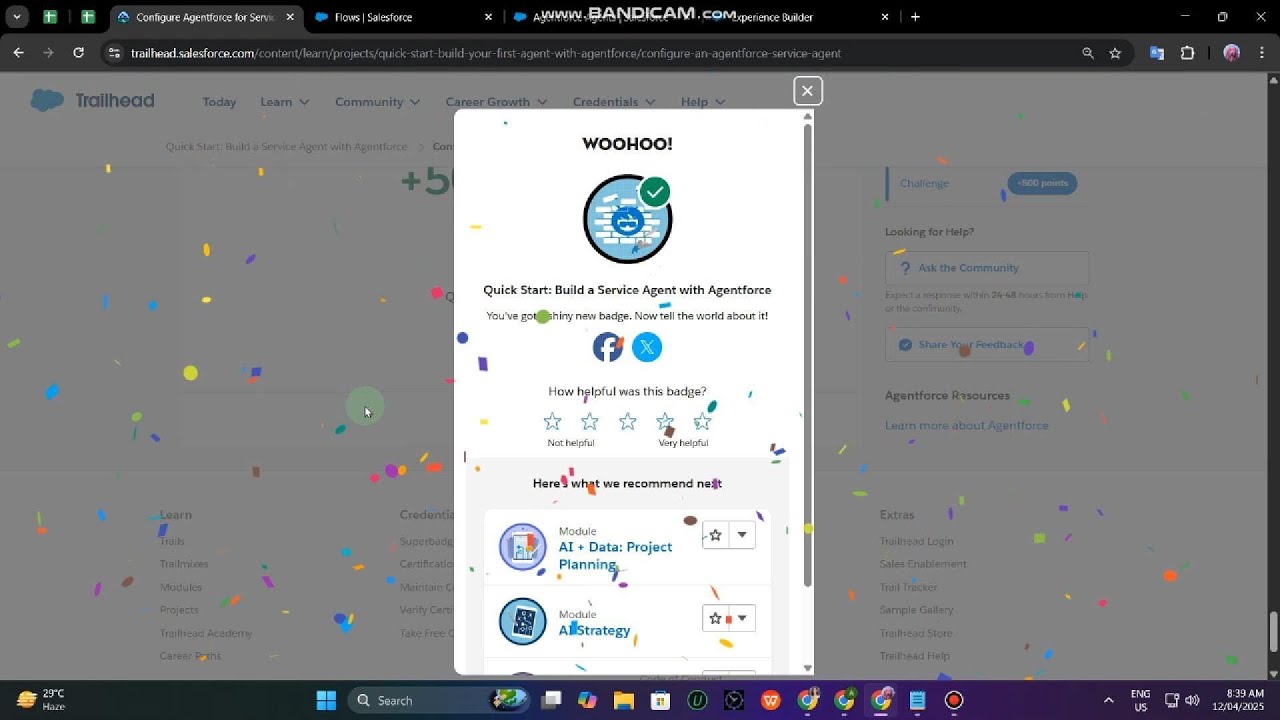Open Modules footer link
The image size is (1280, 720).
tap(181, 587)
